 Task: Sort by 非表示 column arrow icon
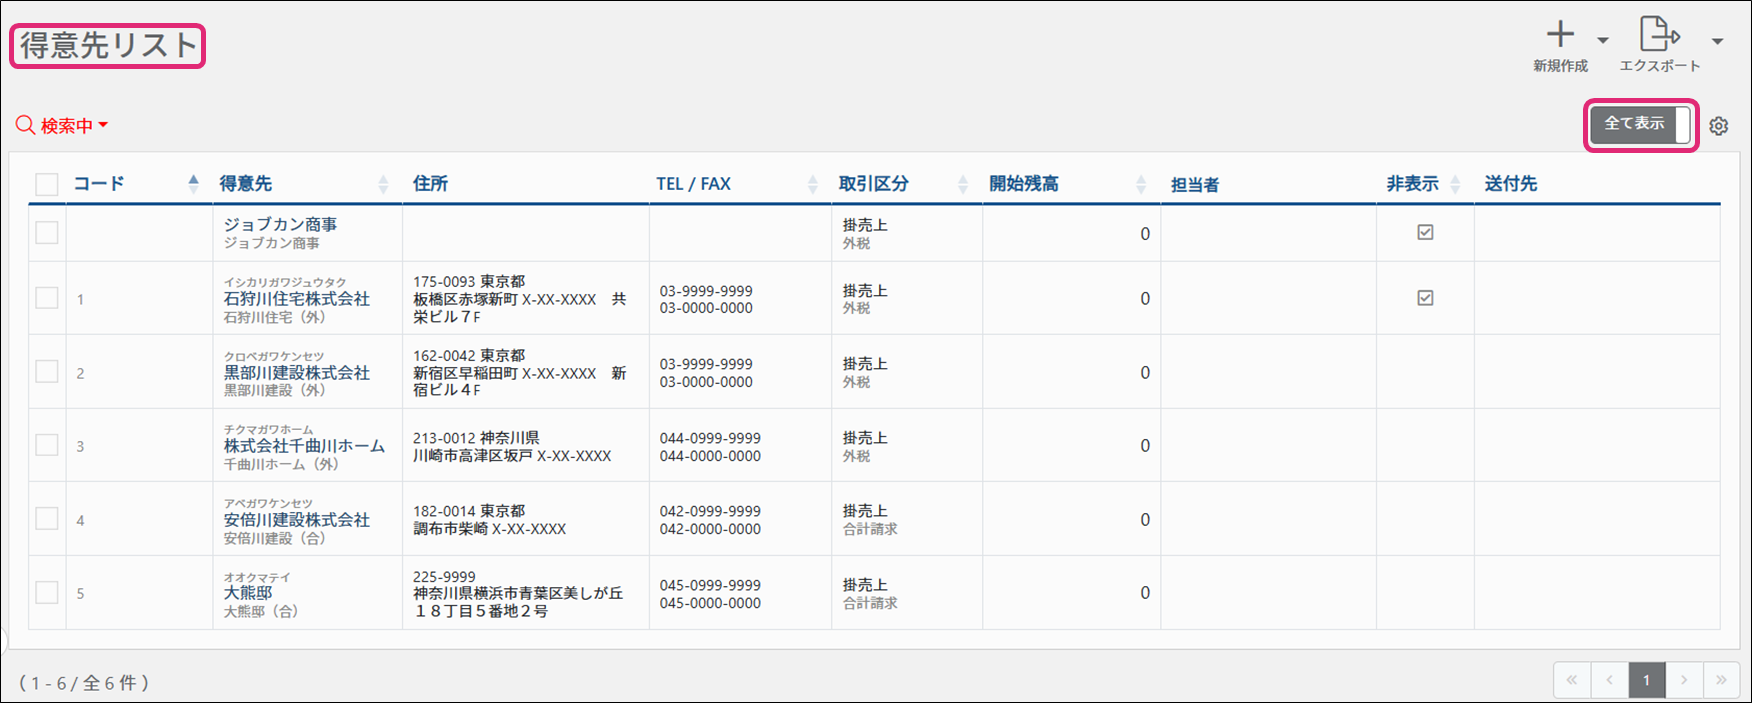(x=1455, y=184)
